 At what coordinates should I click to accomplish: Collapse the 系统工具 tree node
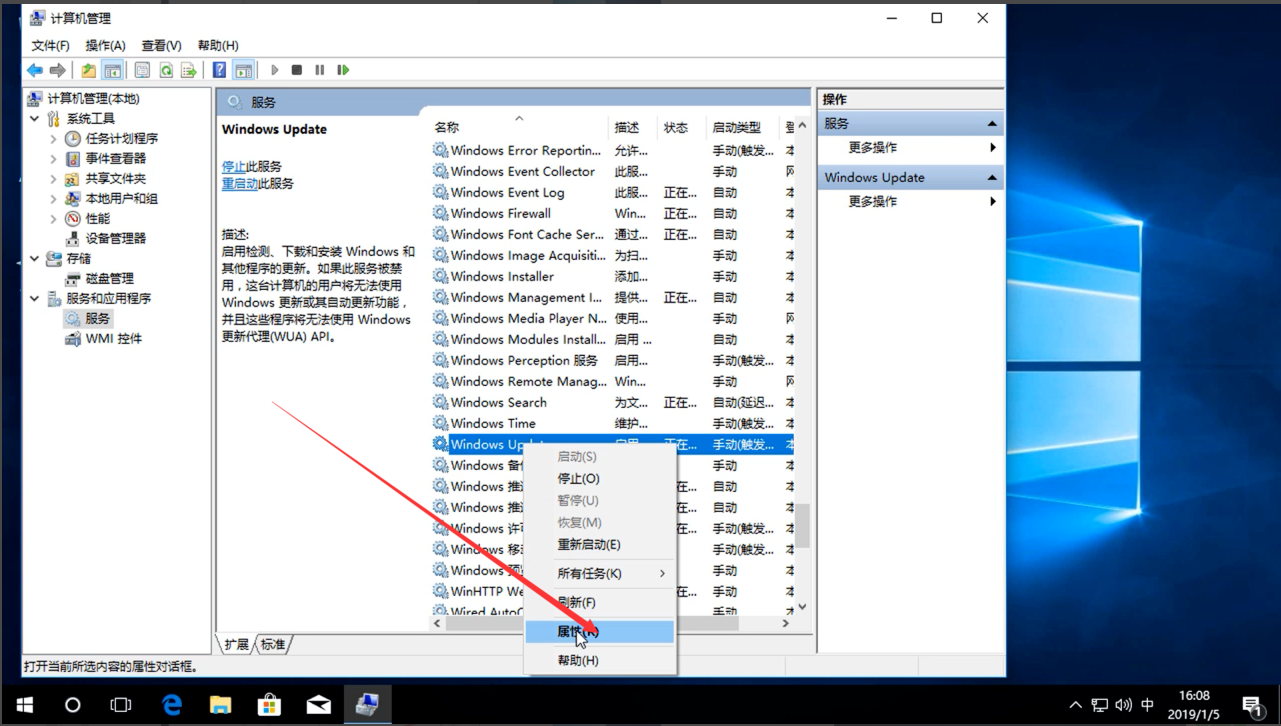pyautogui.click(x=35, y=119)
